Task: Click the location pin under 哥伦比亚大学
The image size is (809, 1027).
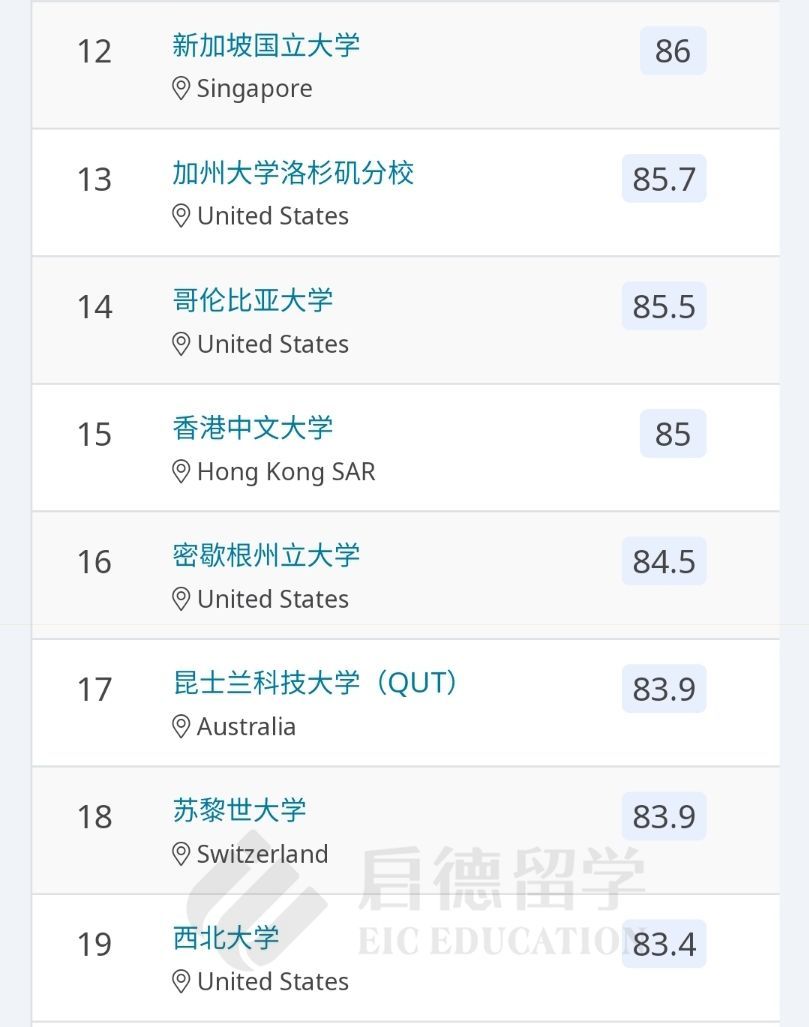Action: [x=181, y=344]
